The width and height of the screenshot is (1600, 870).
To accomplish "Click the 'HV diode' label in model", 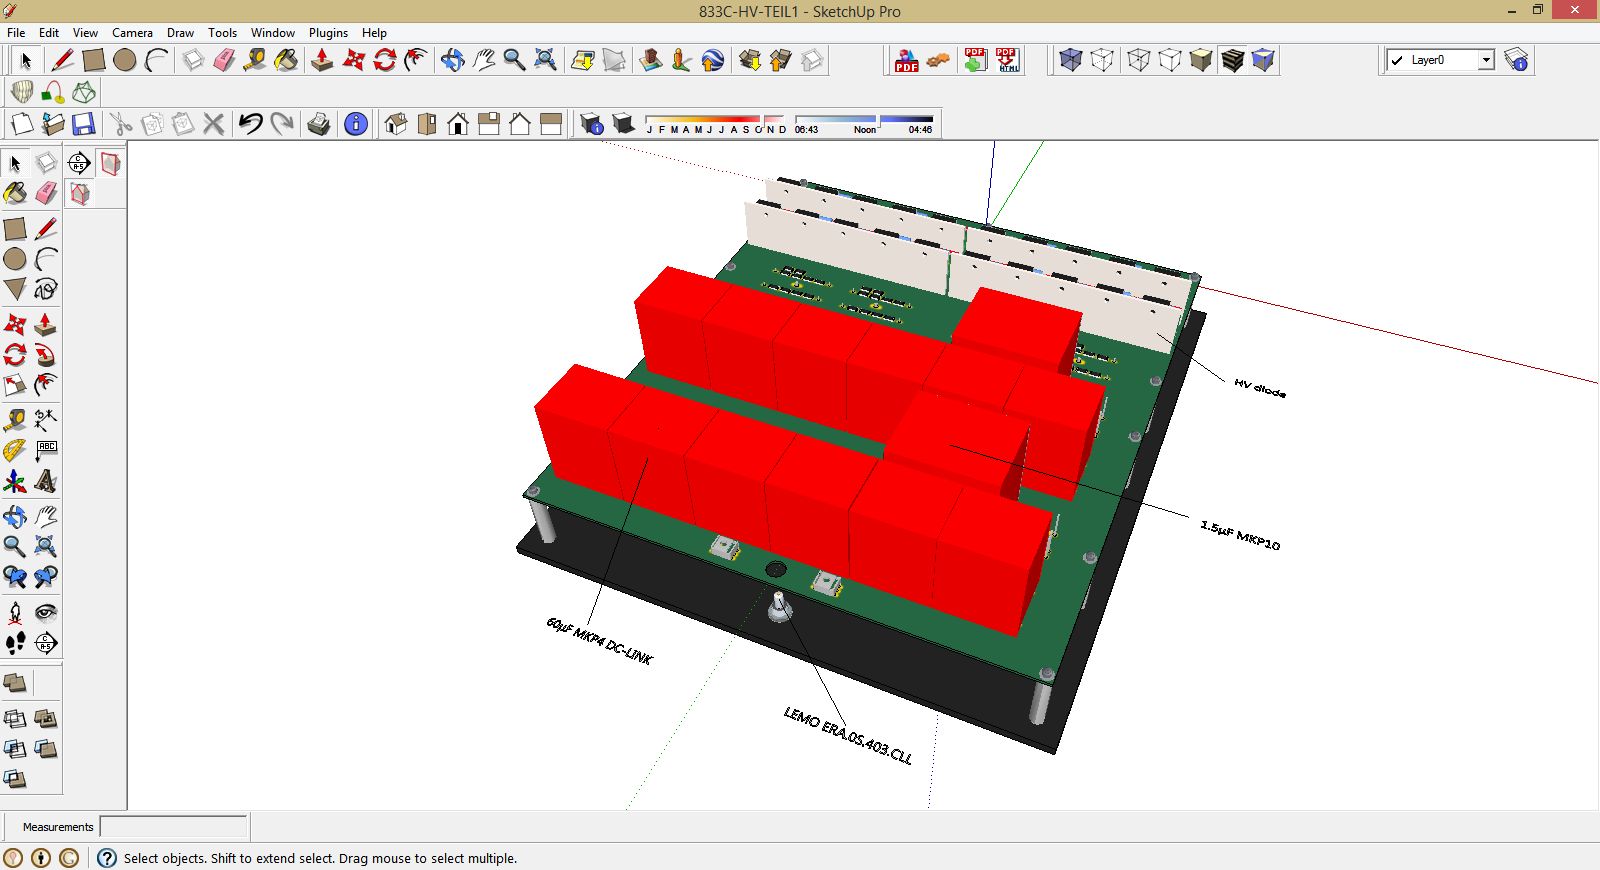I will (1260, 388).
